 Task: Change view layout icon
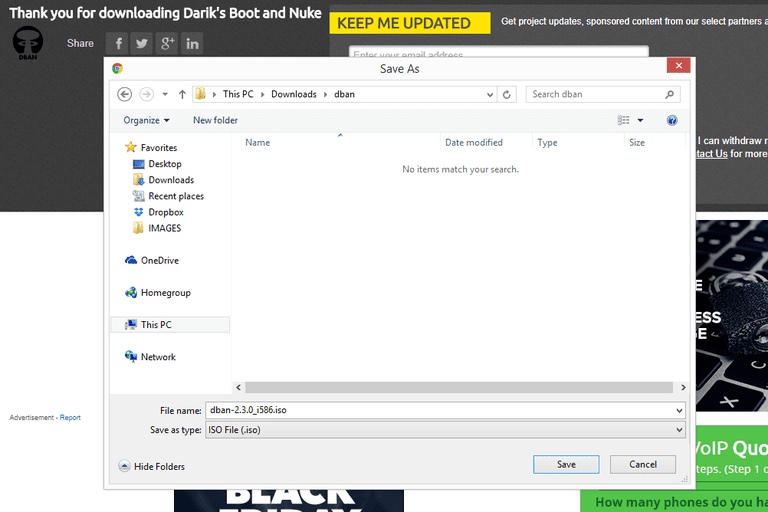(x=624, y=120)
